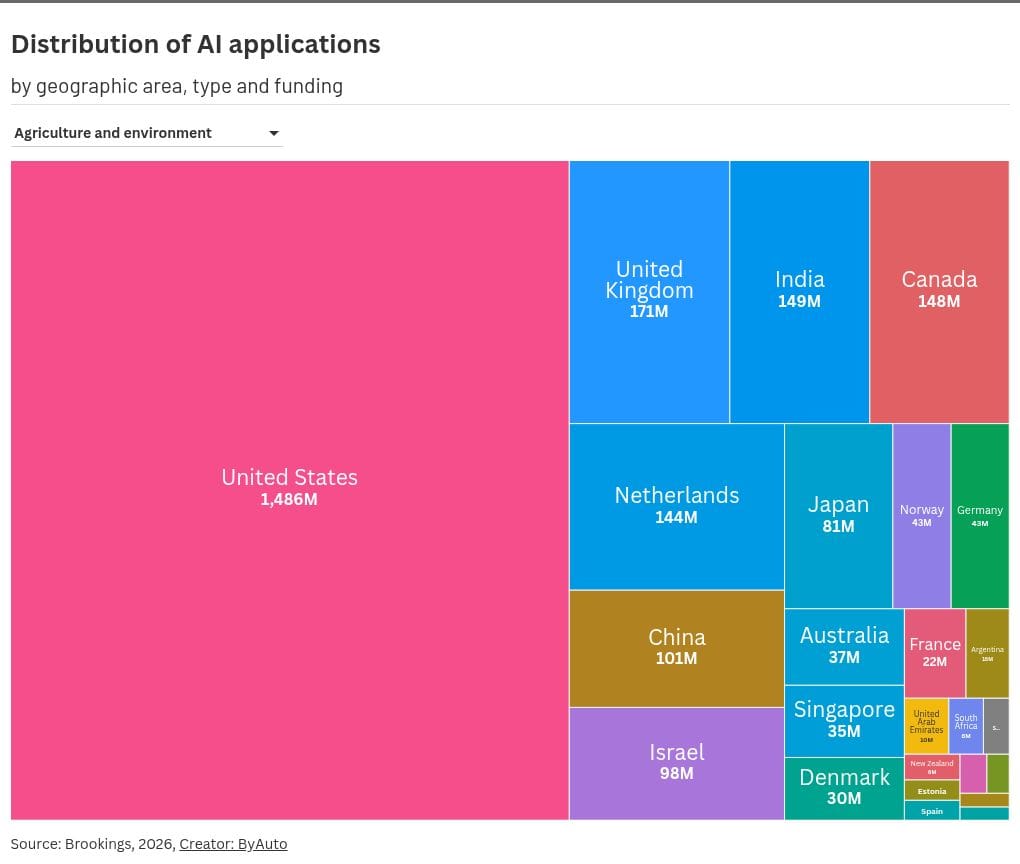1020x864 pixels.
Task: Select the South Africa block
Action: tap(966, 726)
